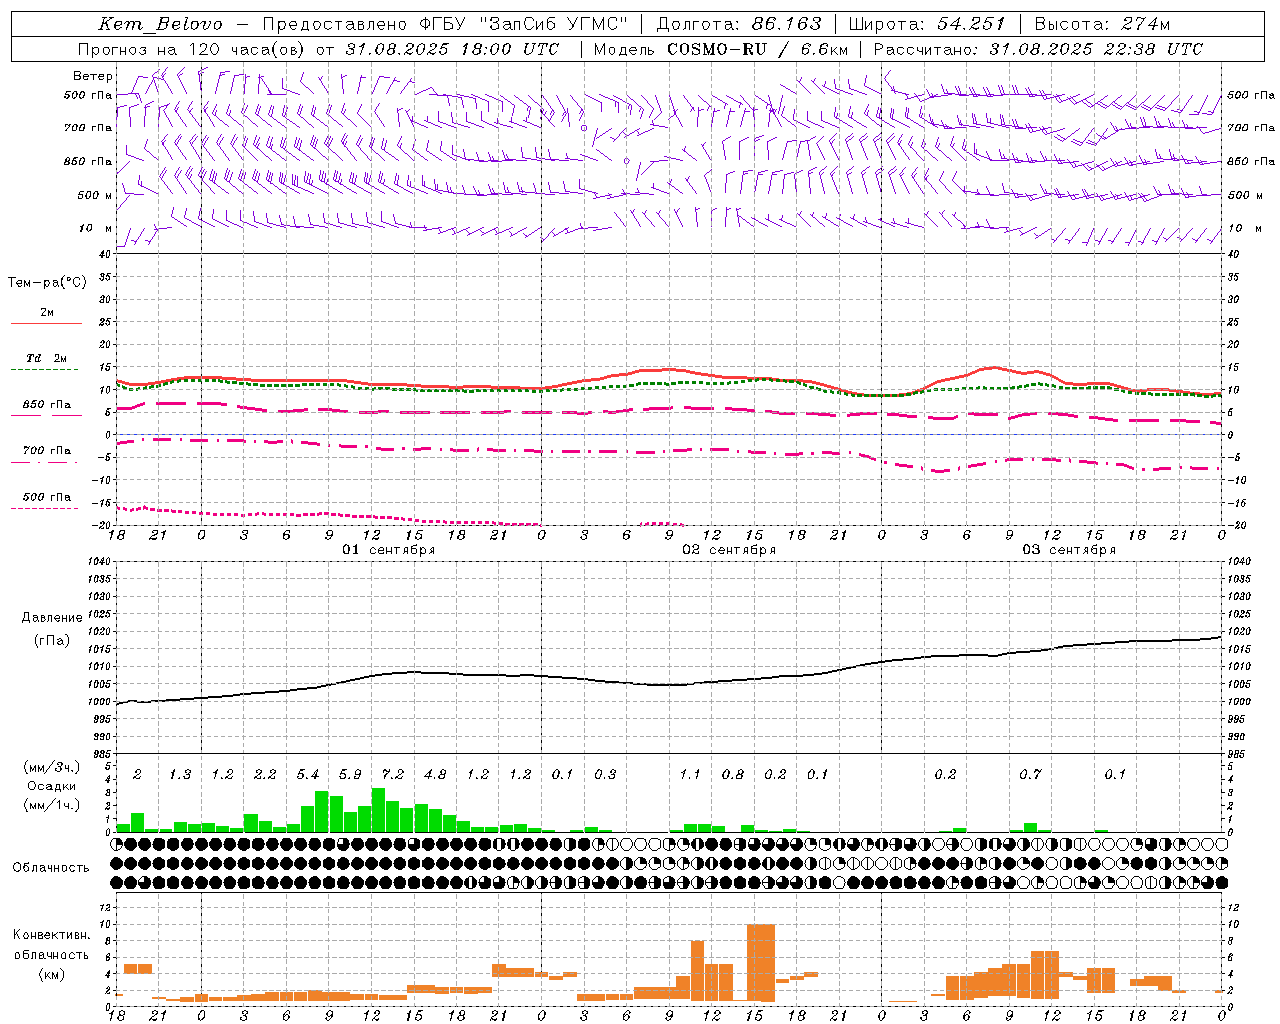1280x1024 pixels.
Task: Click the "Ветер" wind panel label
Action: pyautogui.click(x=93, y=76)
